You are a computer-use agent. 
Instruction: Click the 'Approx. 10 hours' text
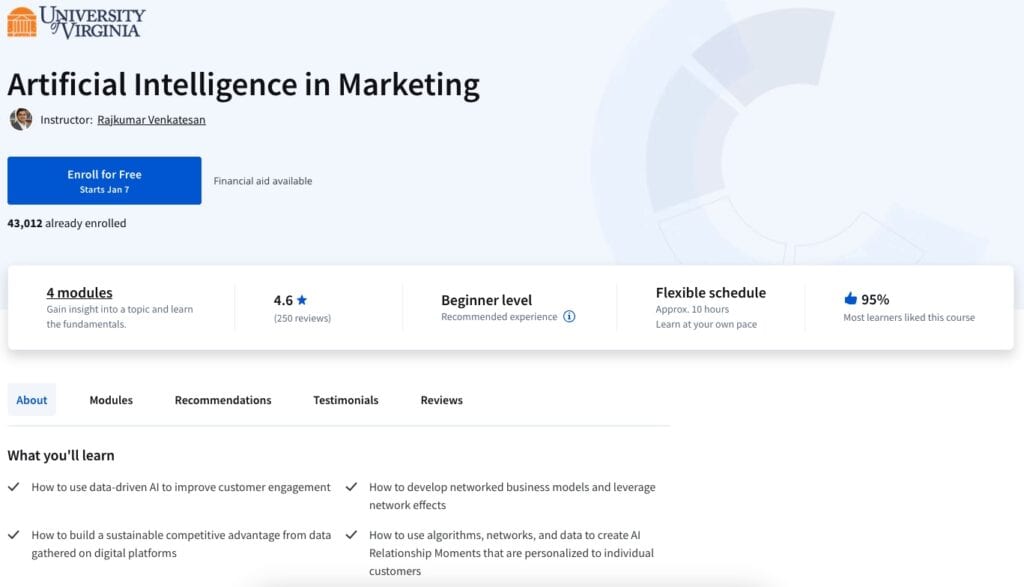692,309
